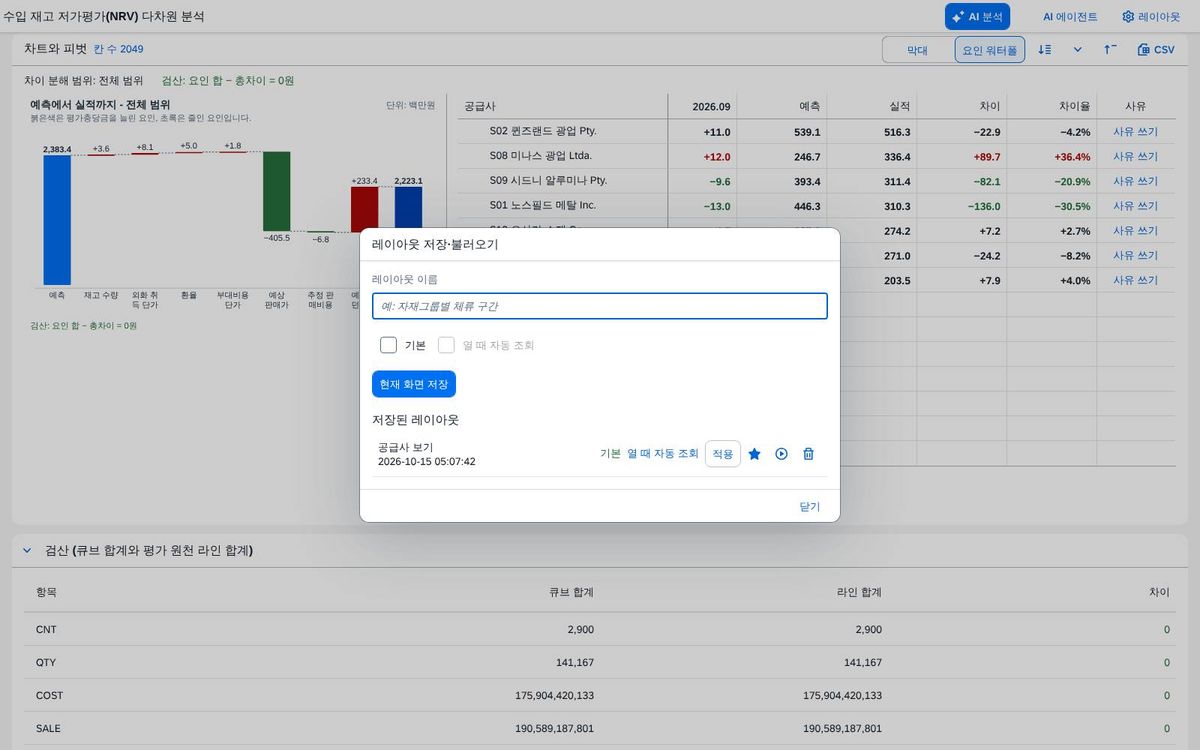Collapse the 검산 section chevron
This screenshot has width=1200, height=750.
coord(28,551)
